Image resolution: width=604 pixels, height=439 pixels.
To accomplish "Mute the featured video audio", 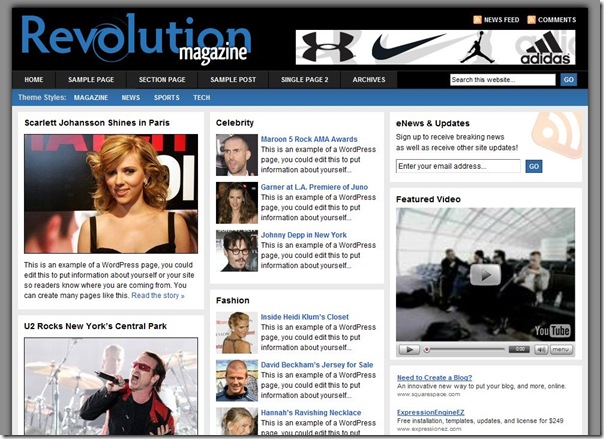I will pyautogui.click(x=541, y=350).
